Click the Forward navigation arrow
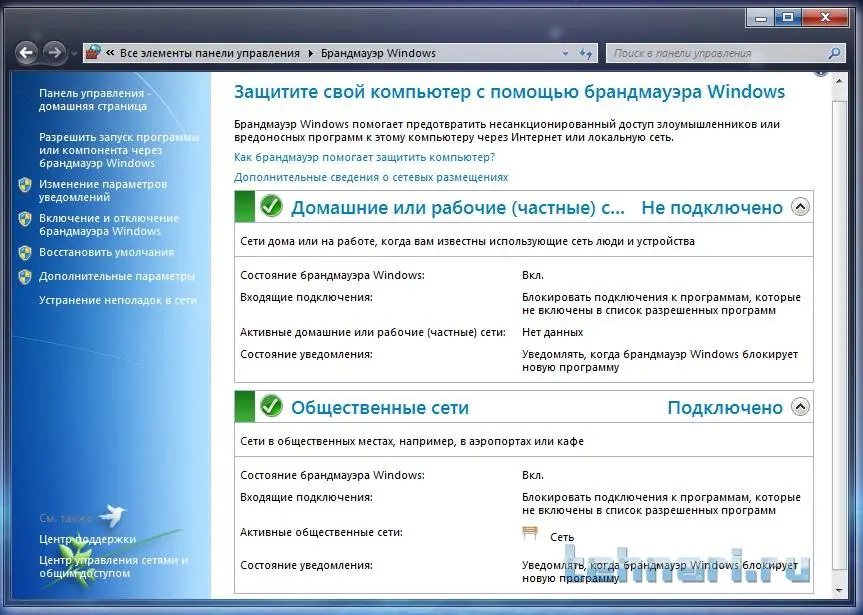This screenshot has width=863, height=615. [x=54, y=53]
